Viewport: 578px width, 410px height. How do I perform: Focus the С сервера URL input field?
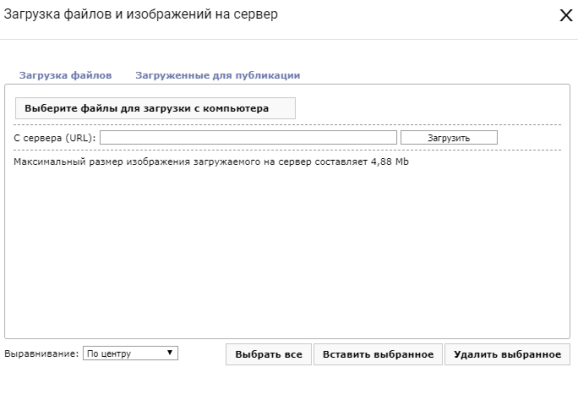[x=248, y=138]
